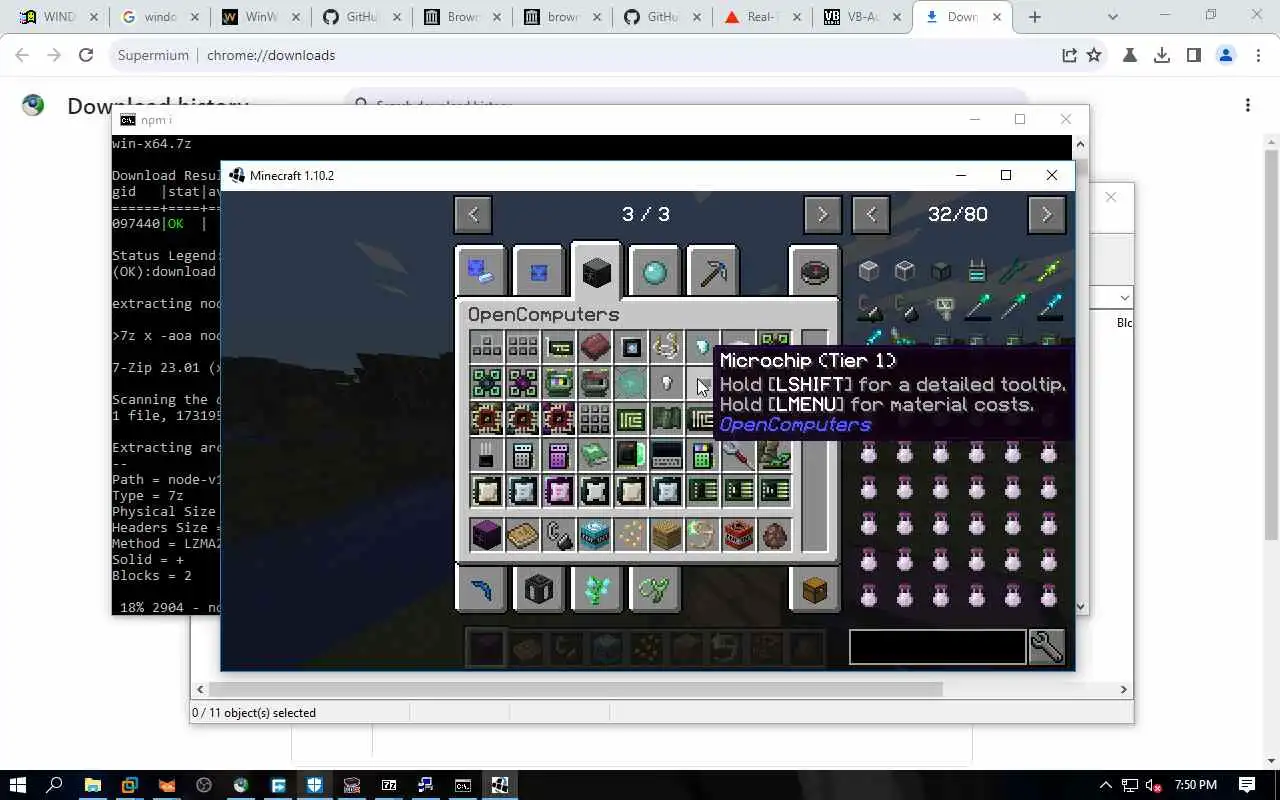The width and height of the screenshot is (1280, 800).
Task: Open the volume control in tray
Action: tap(1153, 785)
